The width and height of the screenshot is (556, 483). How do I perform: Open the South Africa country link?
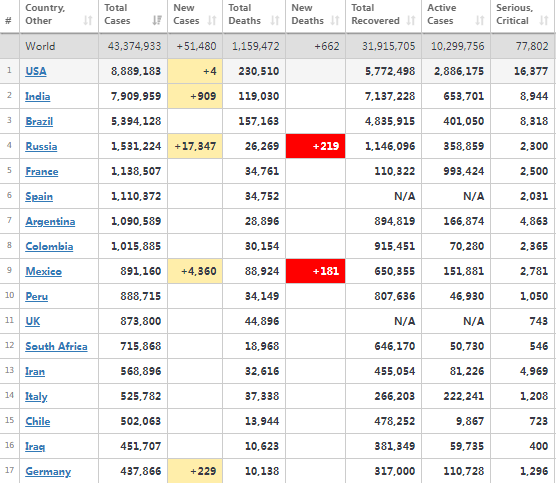tap(56, 346)
